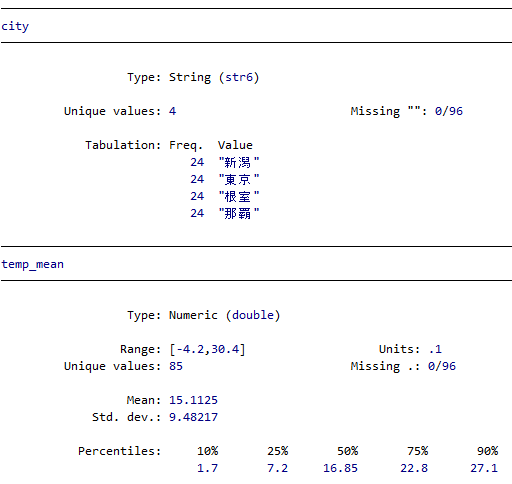
Task: Click the 75% percentile column header
Action: pos(417,451)
